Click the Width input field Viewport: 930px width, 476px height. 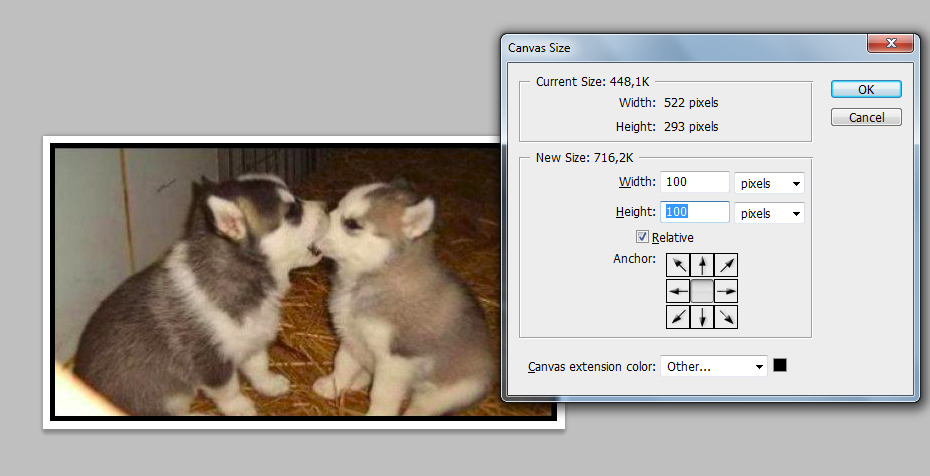click(695, 182)
